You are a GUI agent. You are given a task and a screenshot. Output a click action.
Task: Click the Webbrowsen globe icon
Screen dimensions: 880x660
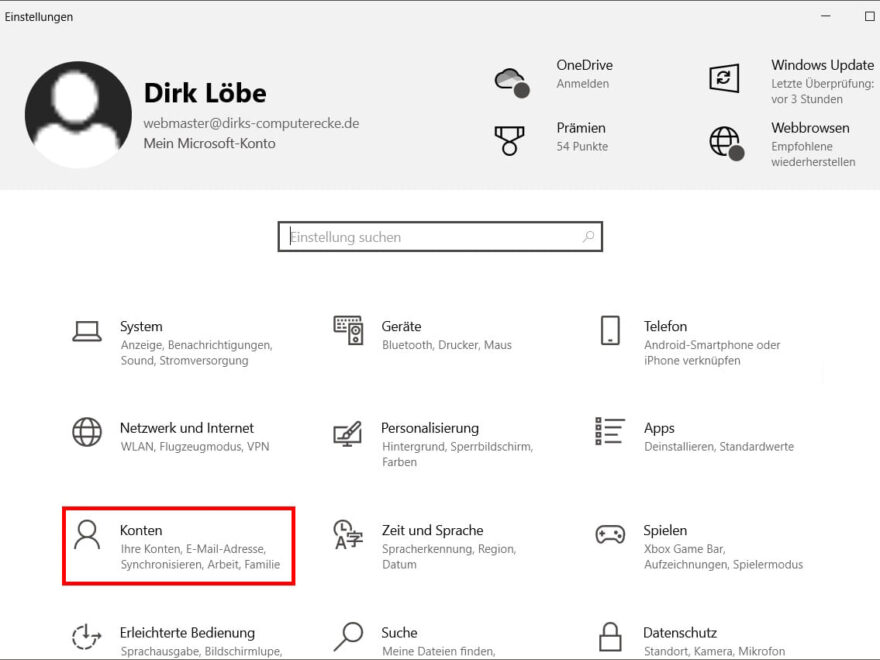[727, 143]
